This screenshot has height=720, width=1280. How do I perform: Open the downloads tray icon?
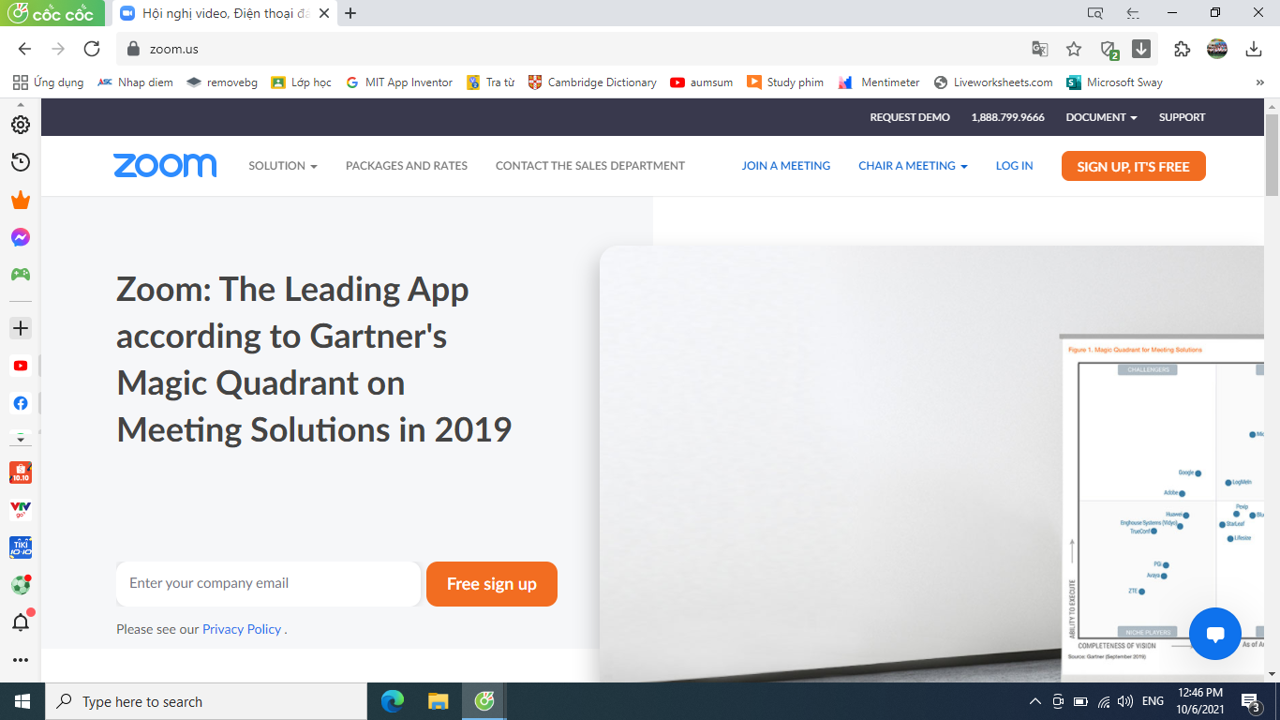(x=1253, y=49)
